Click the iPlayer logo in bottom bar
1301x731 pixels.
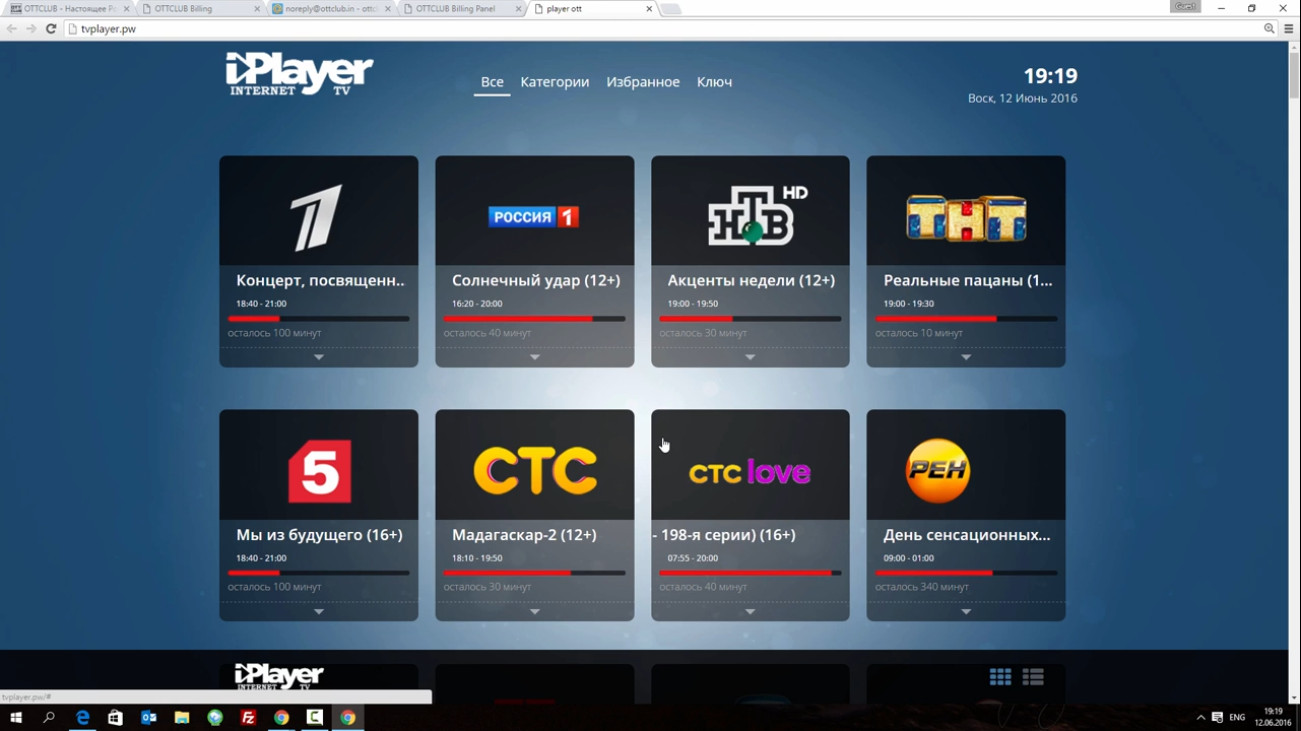[x=279, y=677]
